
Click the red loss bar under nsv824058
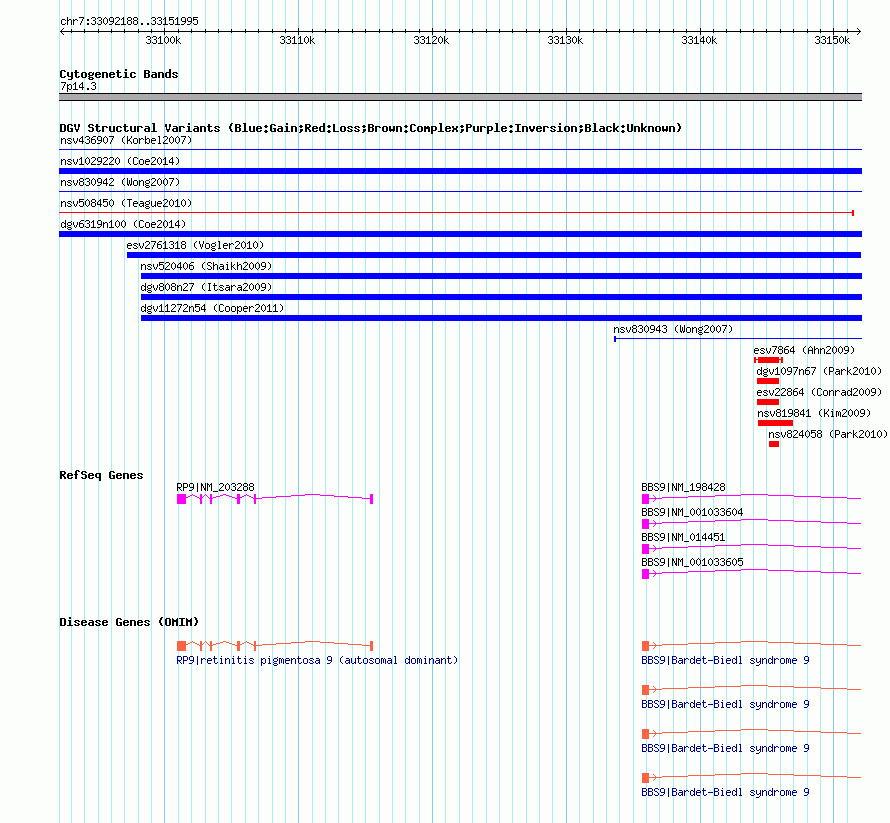(x=774, y=444)
